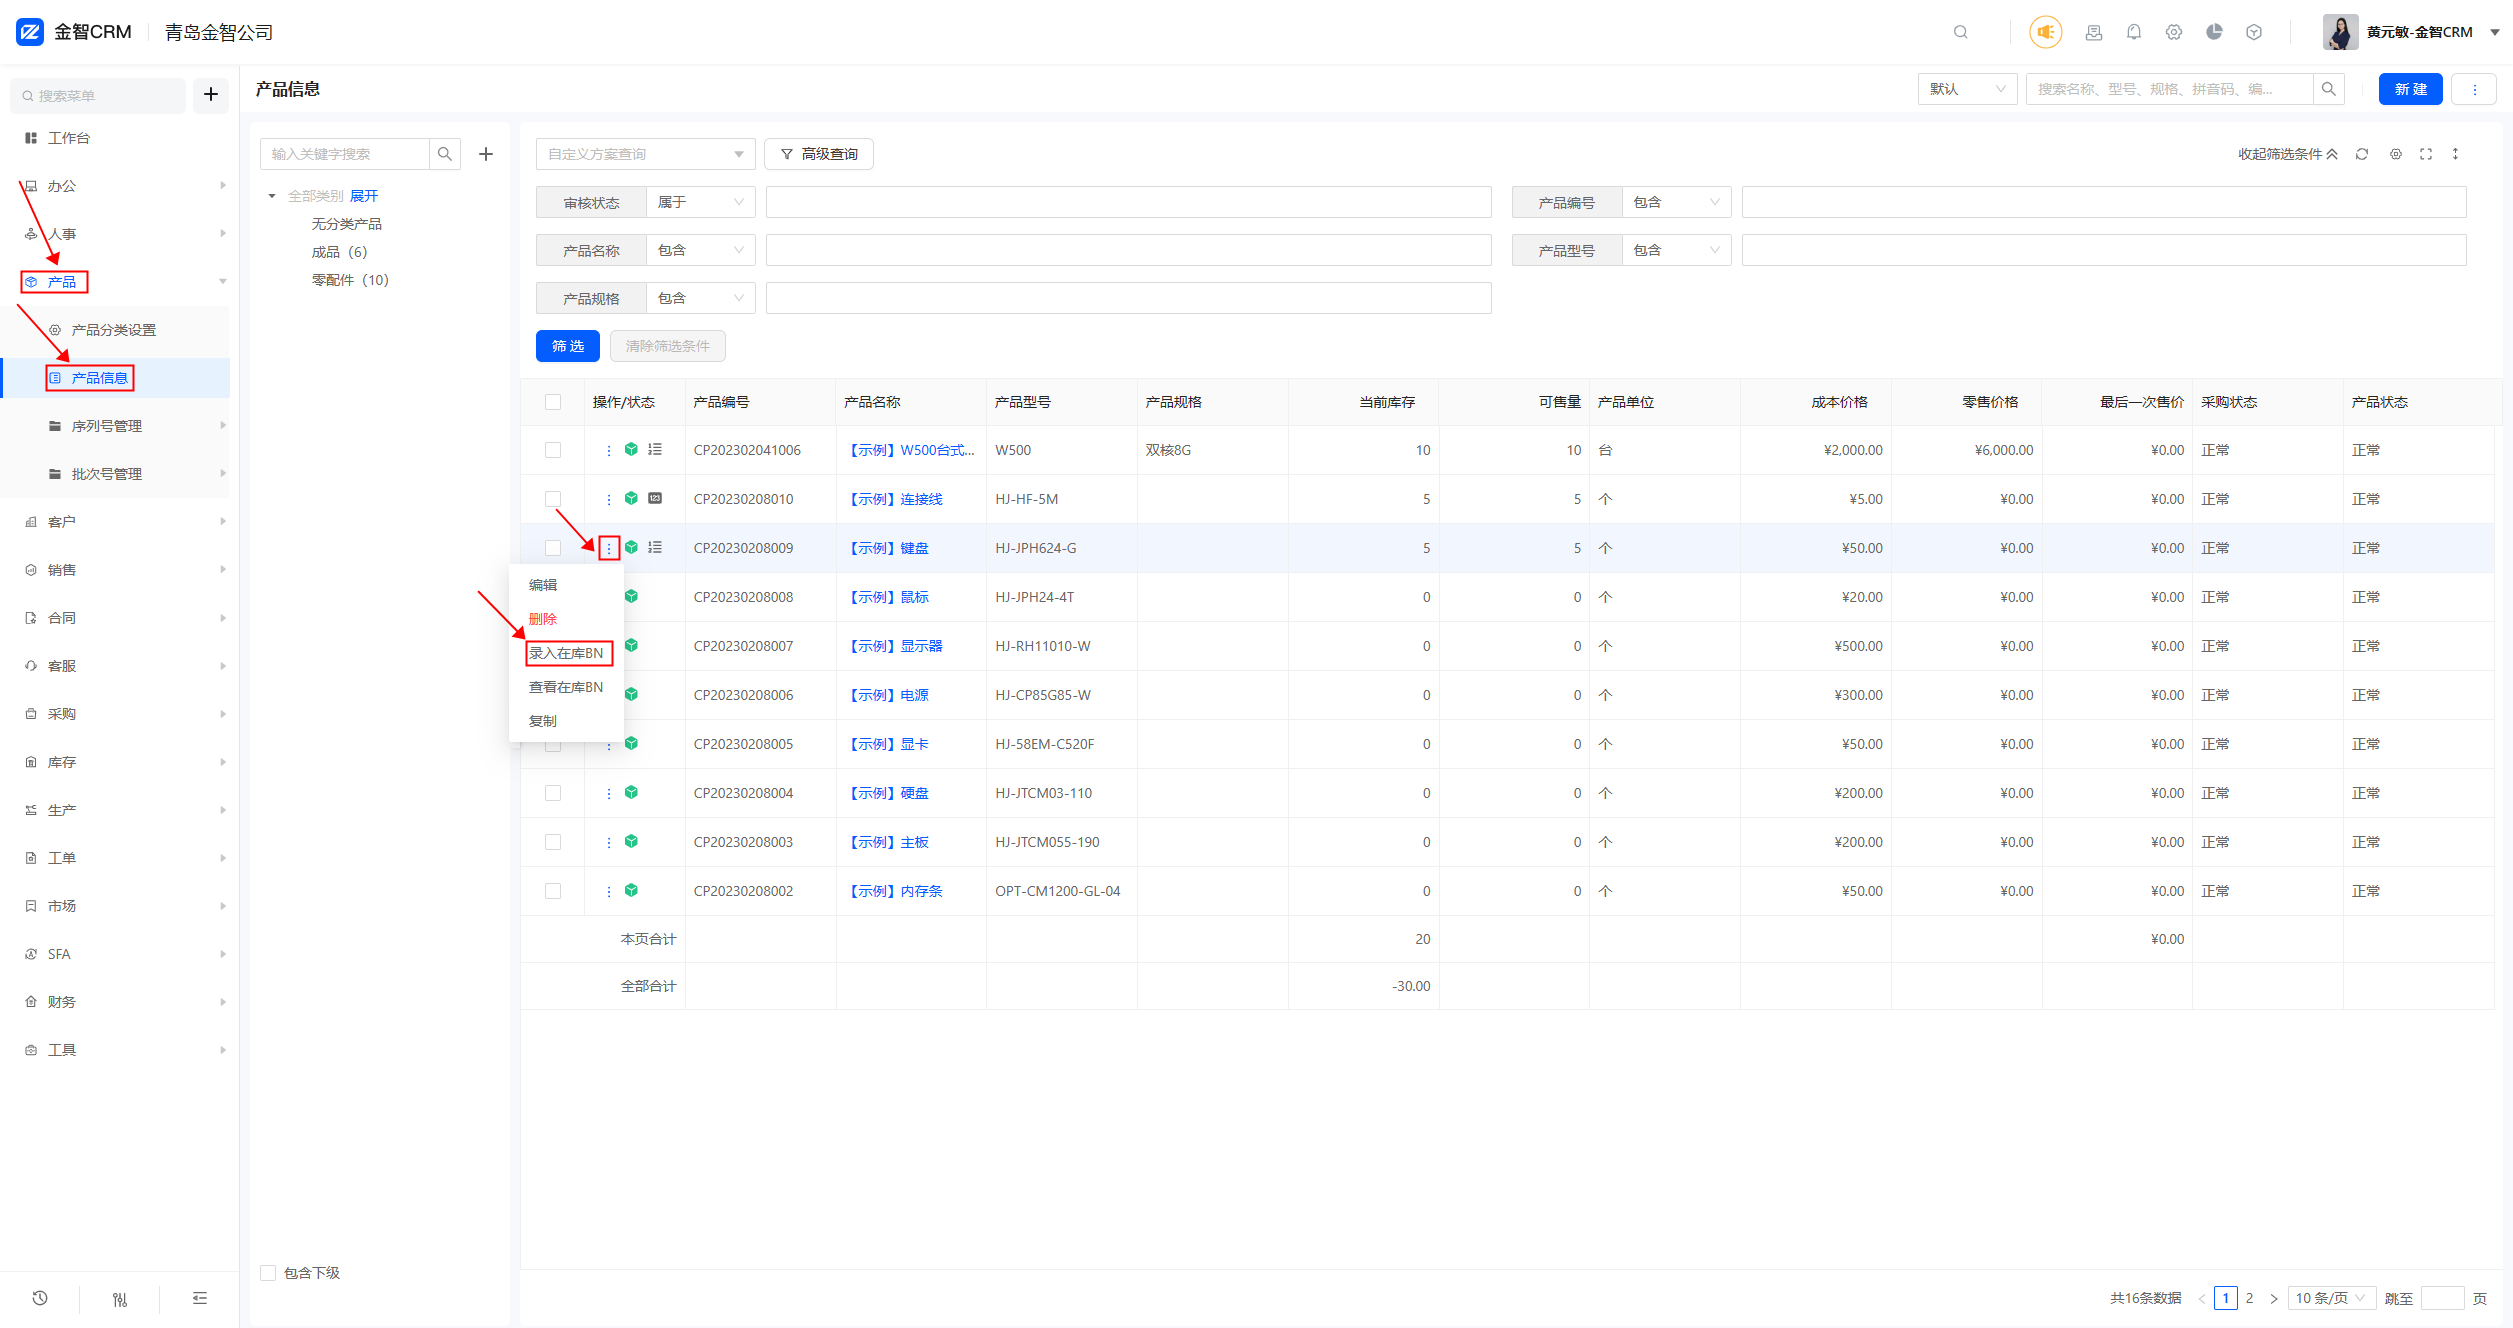Click the 产品名称 filter input field
Image resolution: width=2513 pixels, height=1328 pixels.
click(1128, 250)
